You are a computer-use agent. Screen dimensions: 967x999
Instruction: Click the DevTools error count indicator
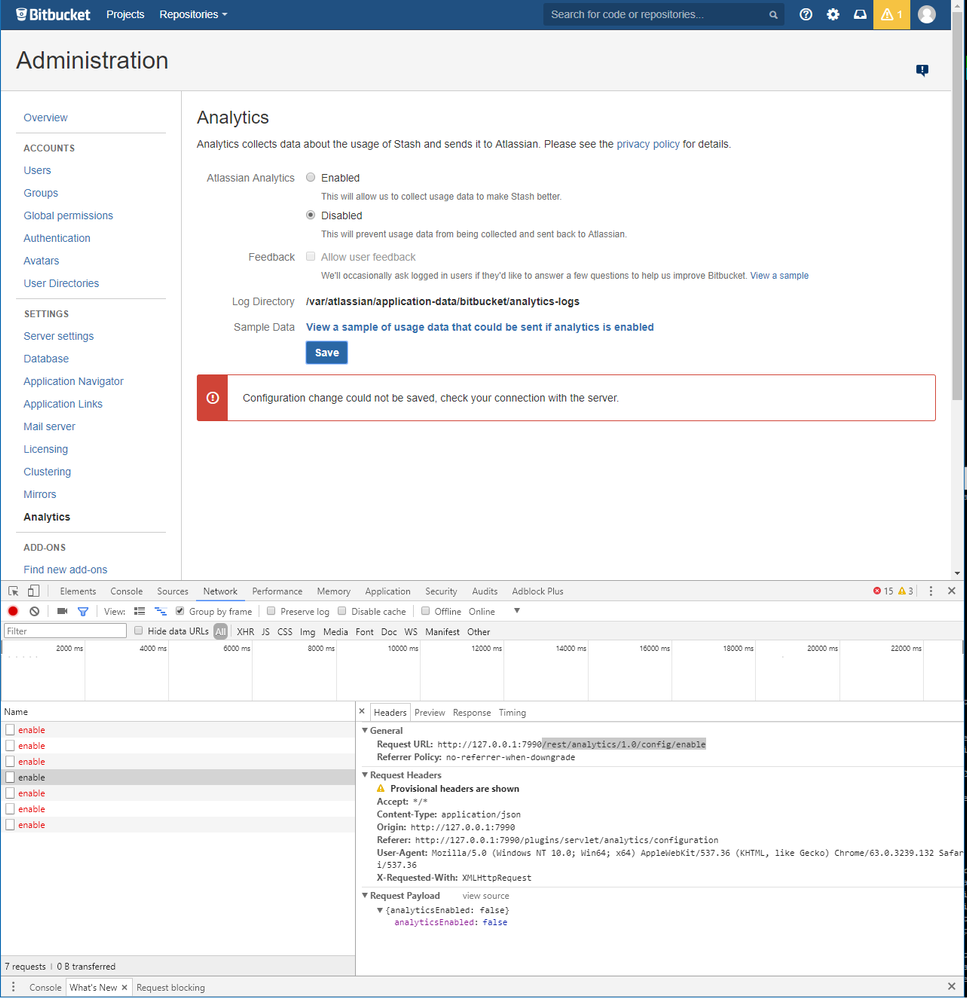click(883, 591)
